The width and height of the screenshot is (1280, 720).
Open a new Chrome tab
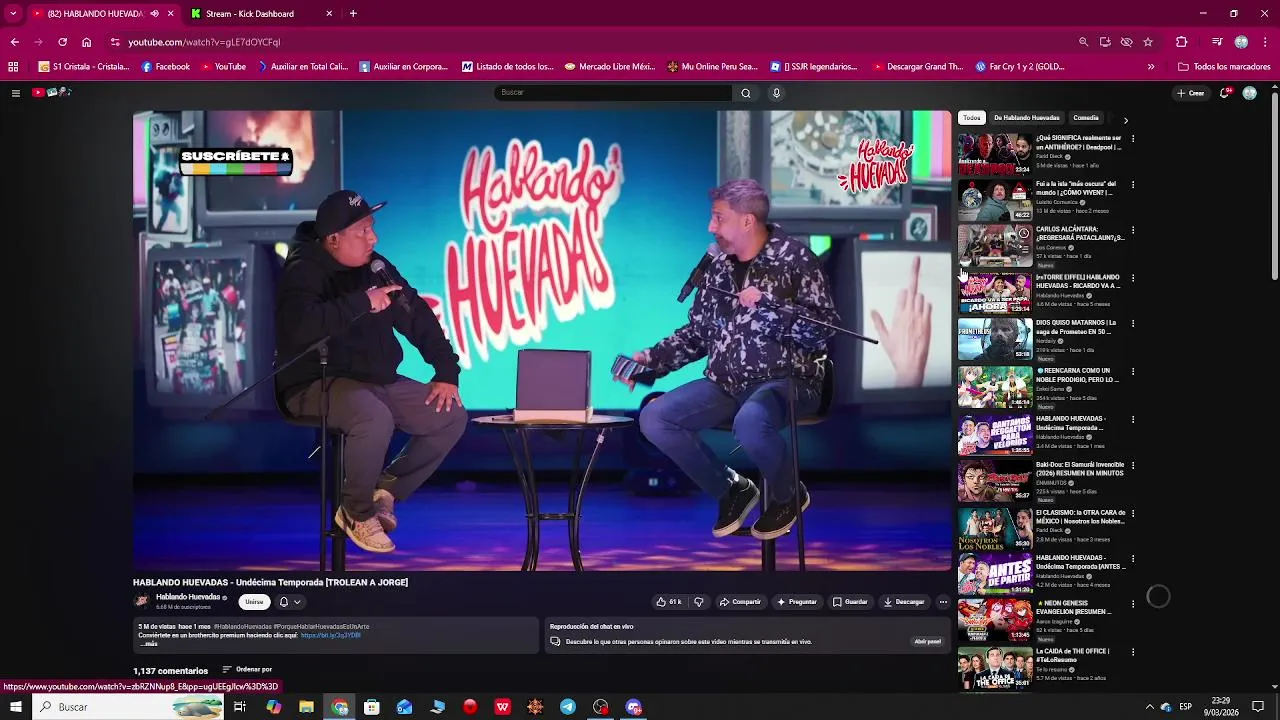353,13
